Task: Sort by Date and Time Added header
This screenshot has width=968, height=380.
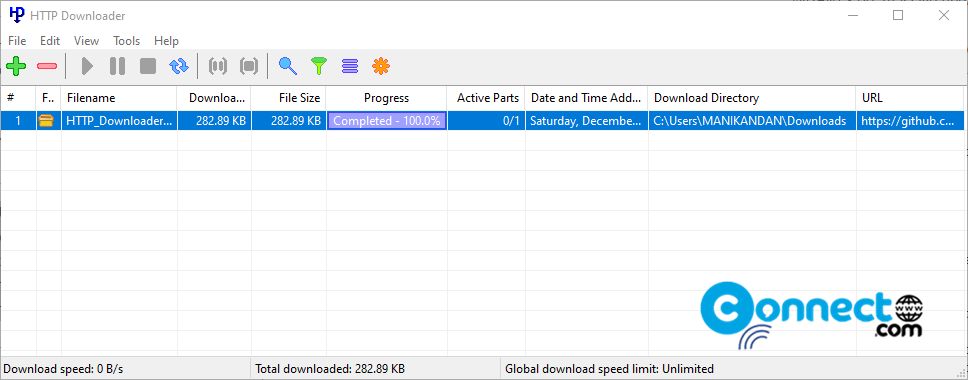Action: pyautogui.click(x=586, y=98)
